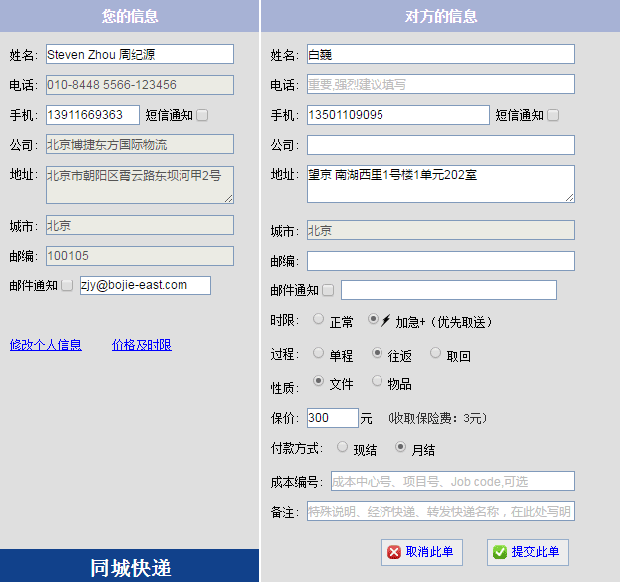This screenshot has height=582, width=620.
Task: Click sender company field 北京博捷东方国际物流
Action: (x=140, y=144)
